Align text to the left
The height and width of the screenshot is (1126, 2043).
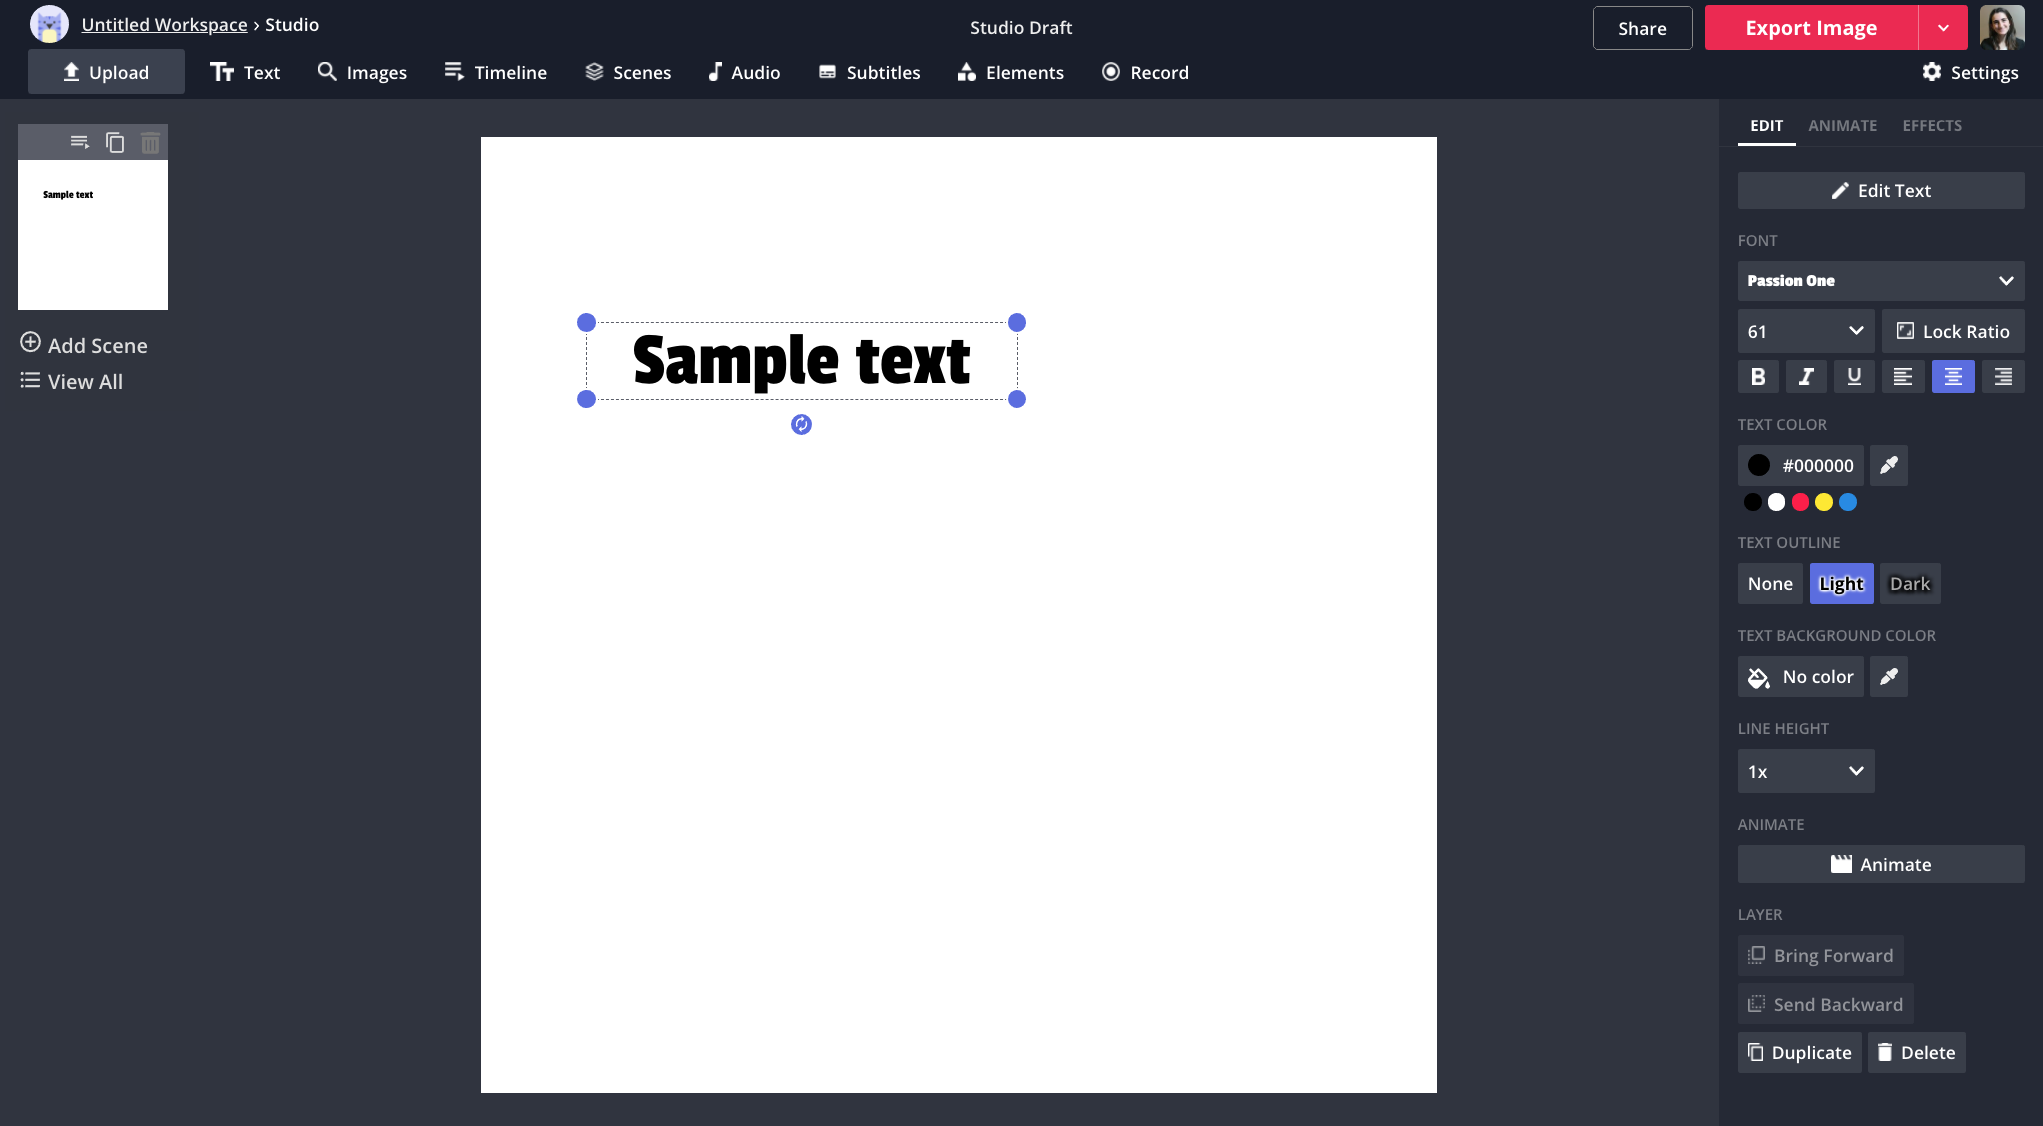coord(1902,377)
